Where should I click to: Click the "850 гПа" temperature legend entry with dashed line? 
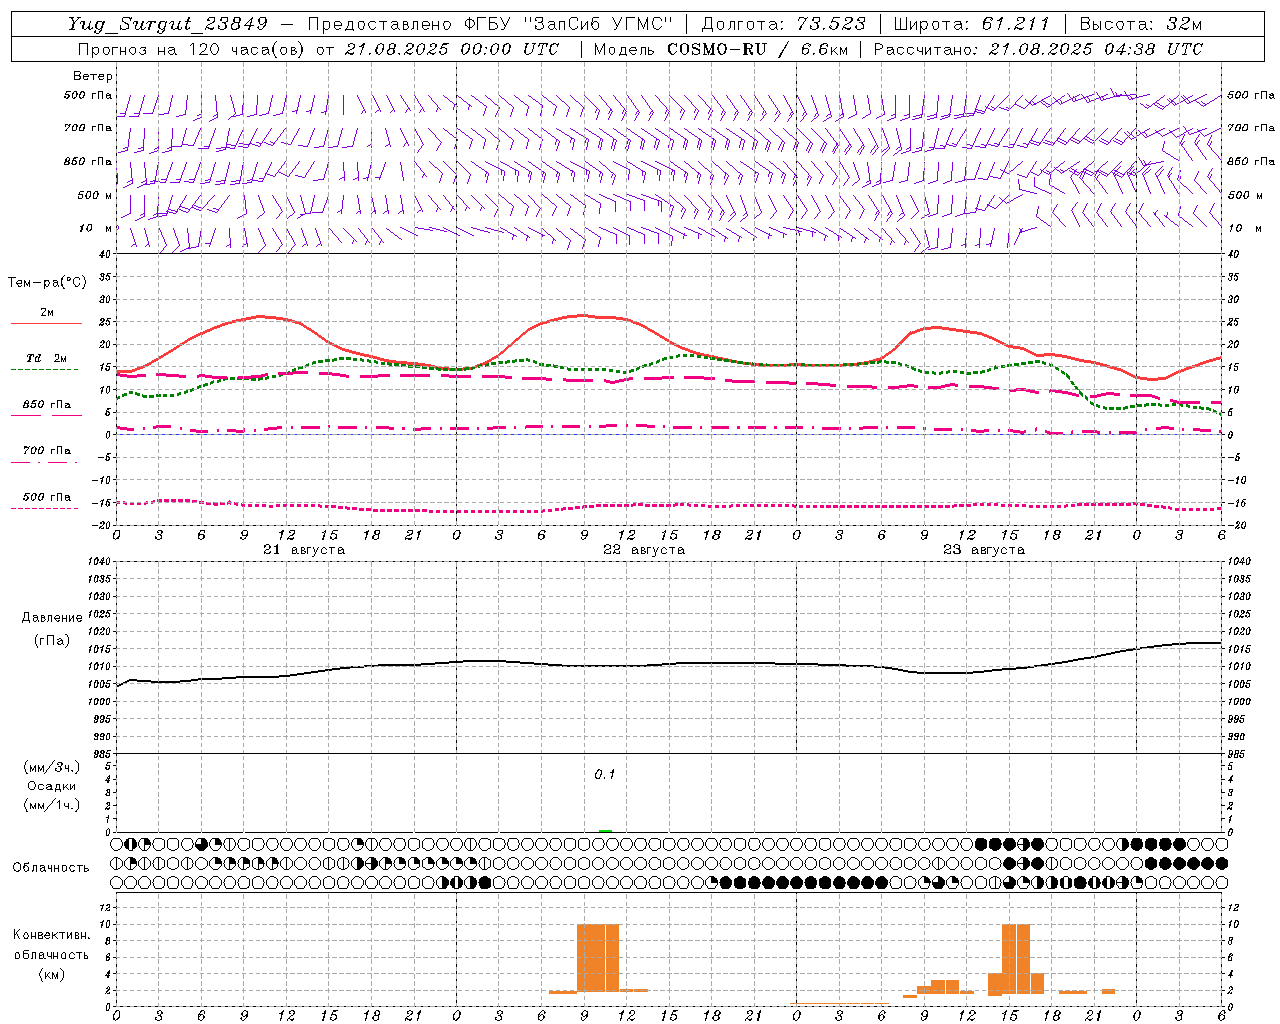pyautogui.click(x=47, y=405)
